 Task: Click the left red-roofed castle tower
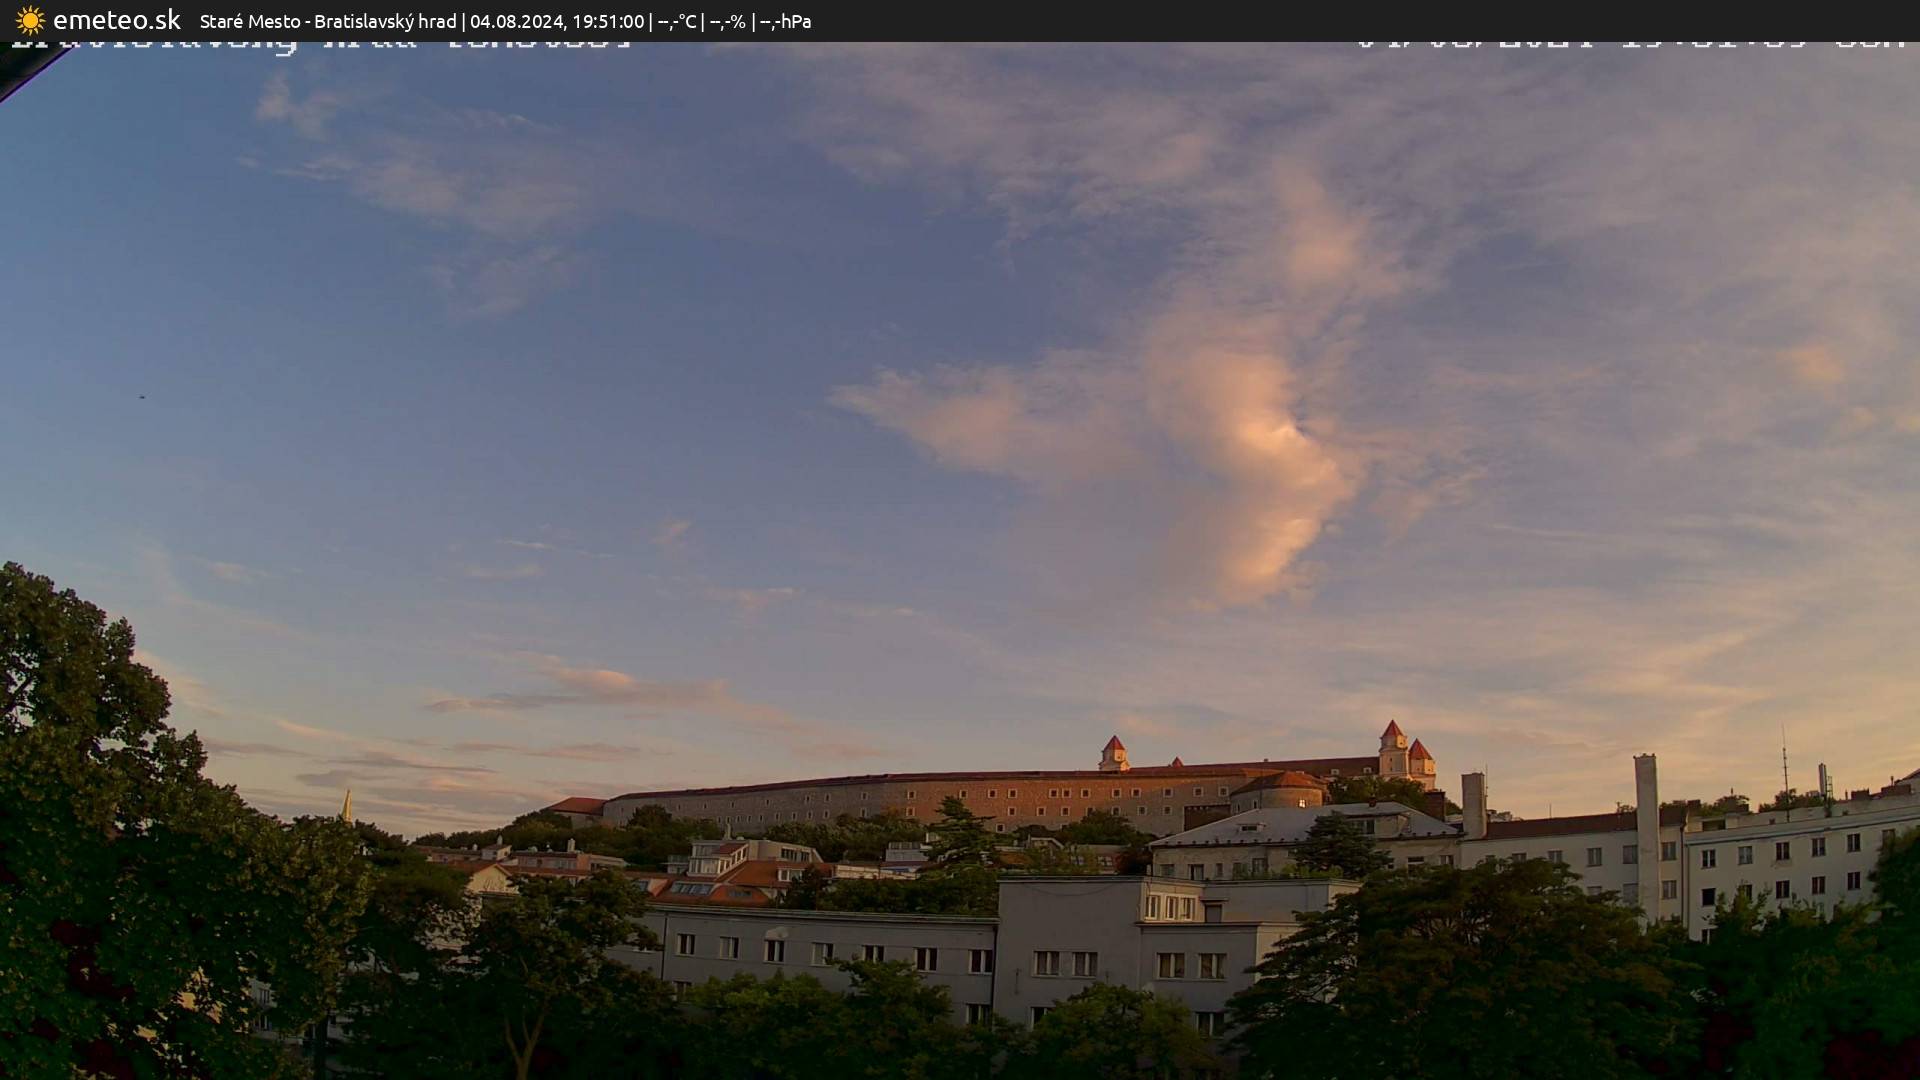click(1113, 752)
